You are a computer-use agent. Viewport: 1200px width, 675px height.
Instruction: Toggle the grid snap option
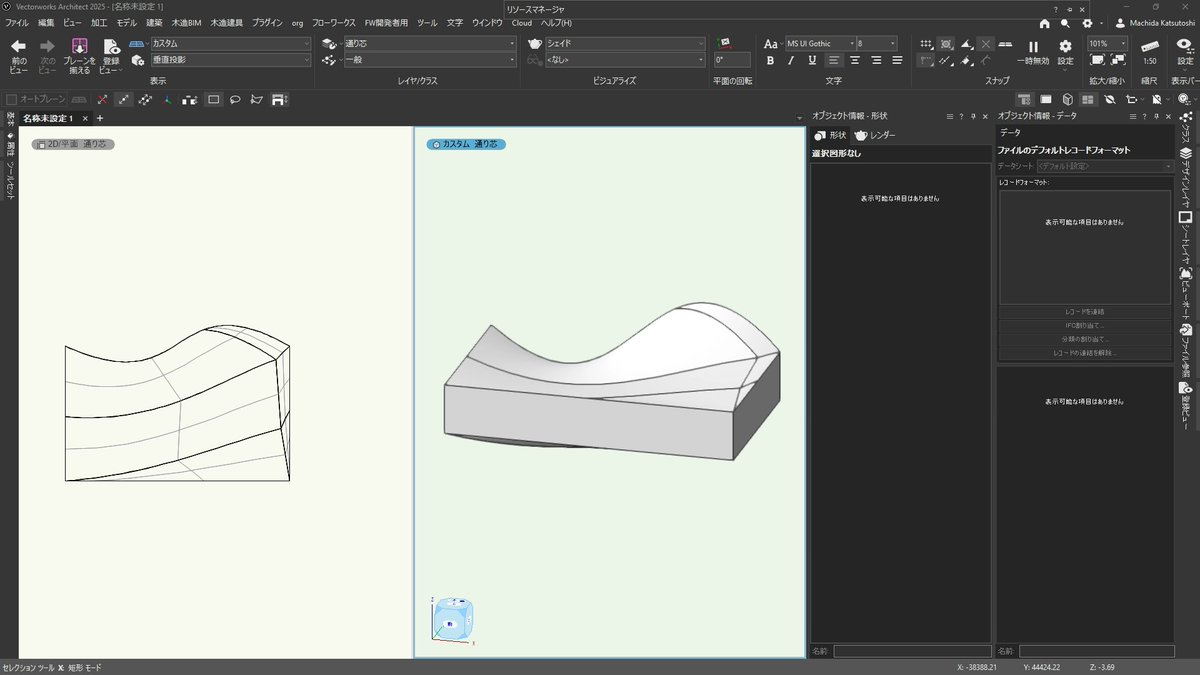pos(926,44)
